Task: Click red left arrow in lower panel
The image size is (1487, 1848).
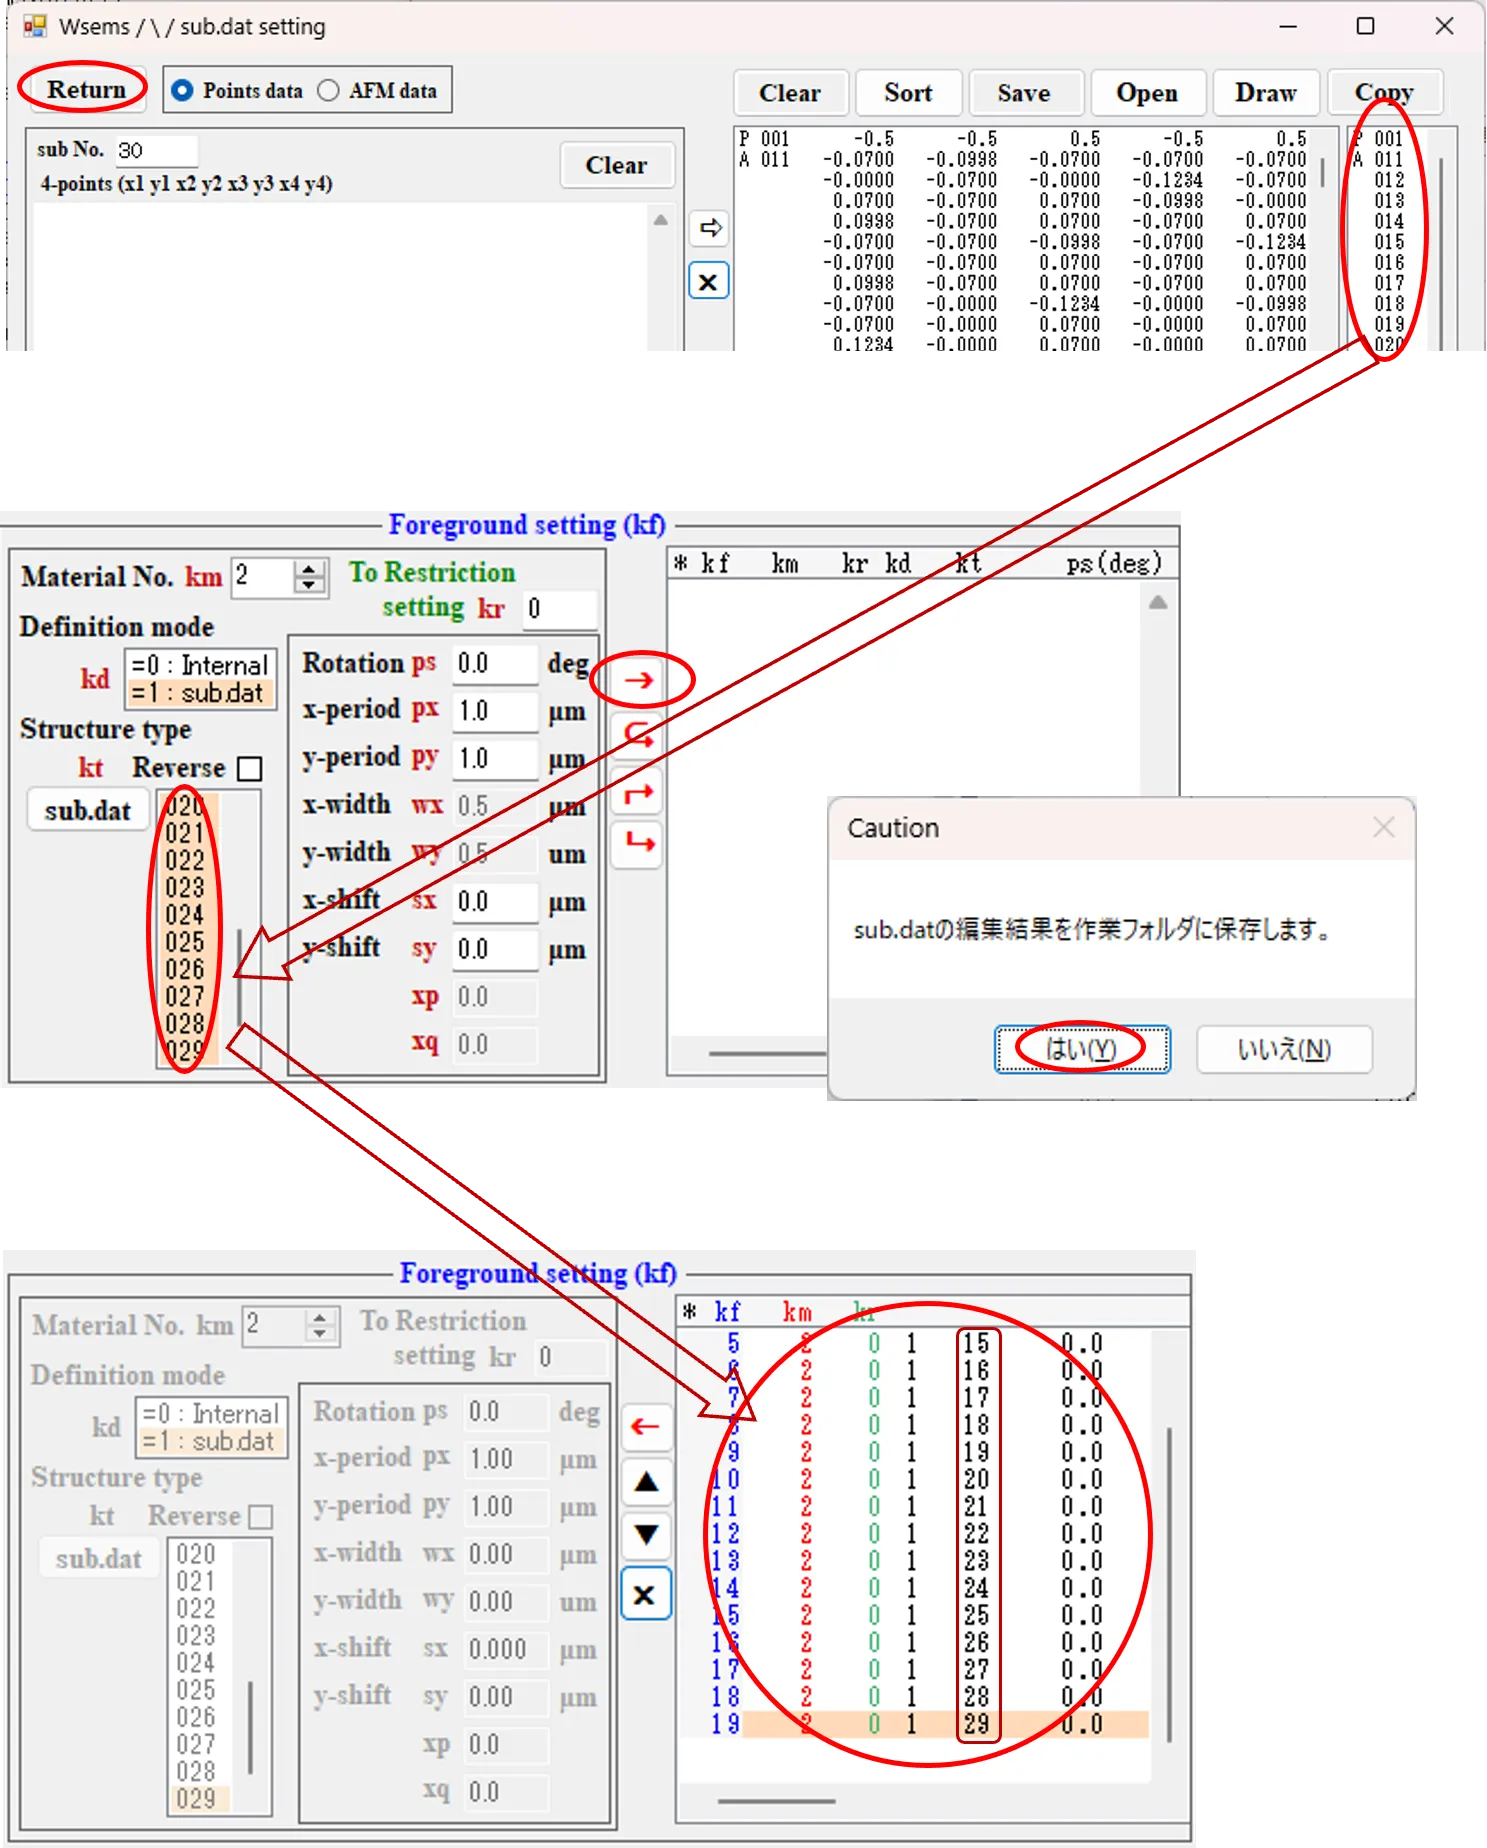Action: pos(645,1426)
